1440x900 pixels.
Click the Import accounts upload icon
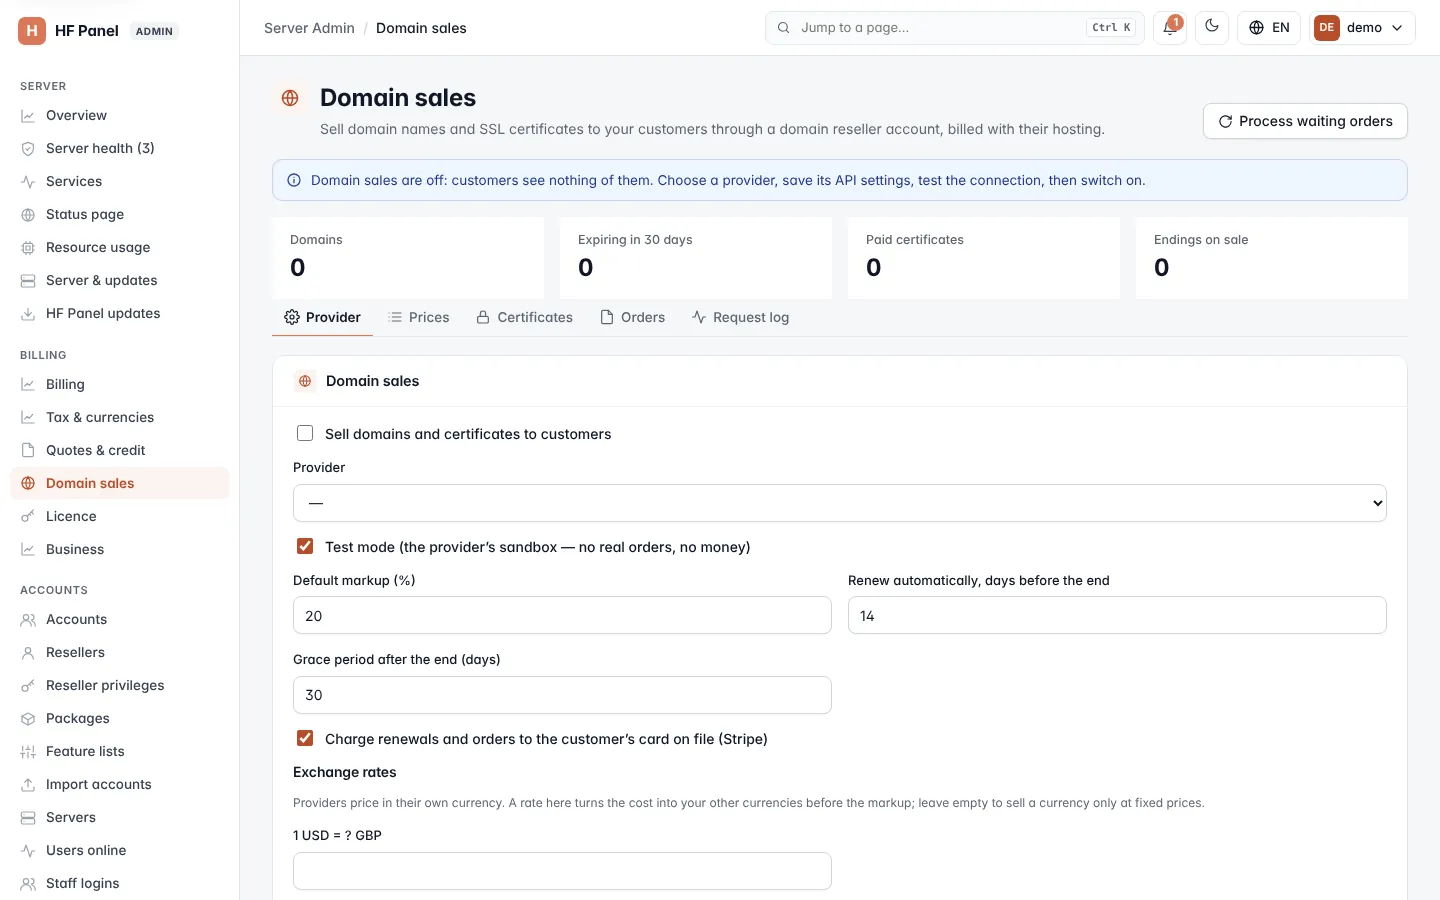pyautogui.click(x=28, y=785)
